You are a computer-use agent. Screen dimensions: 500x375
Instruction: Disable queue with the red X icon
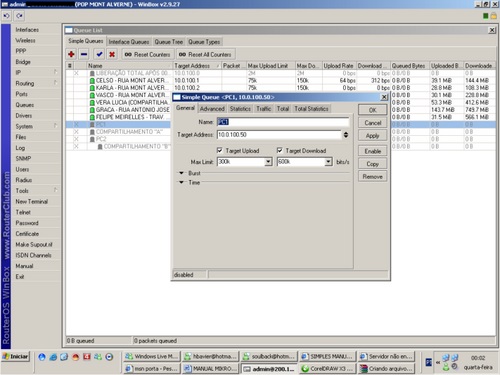point(112,54)
